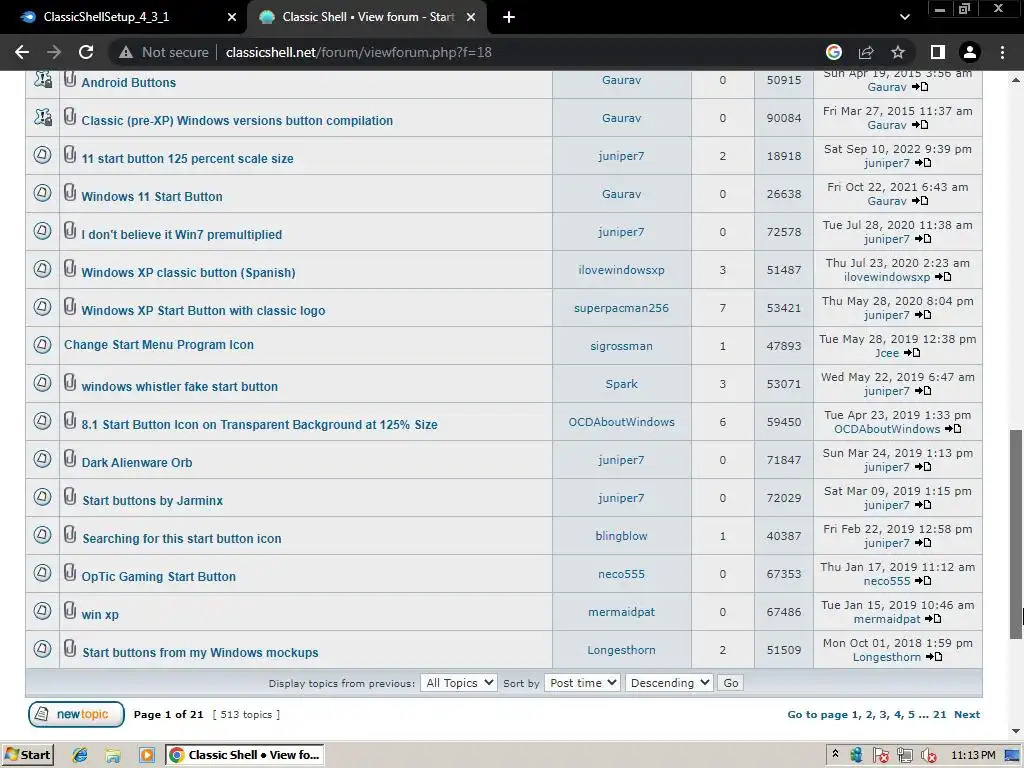Open Chrome profile avatar menu
Screen dimensions: 1024x768
[970, 52]
